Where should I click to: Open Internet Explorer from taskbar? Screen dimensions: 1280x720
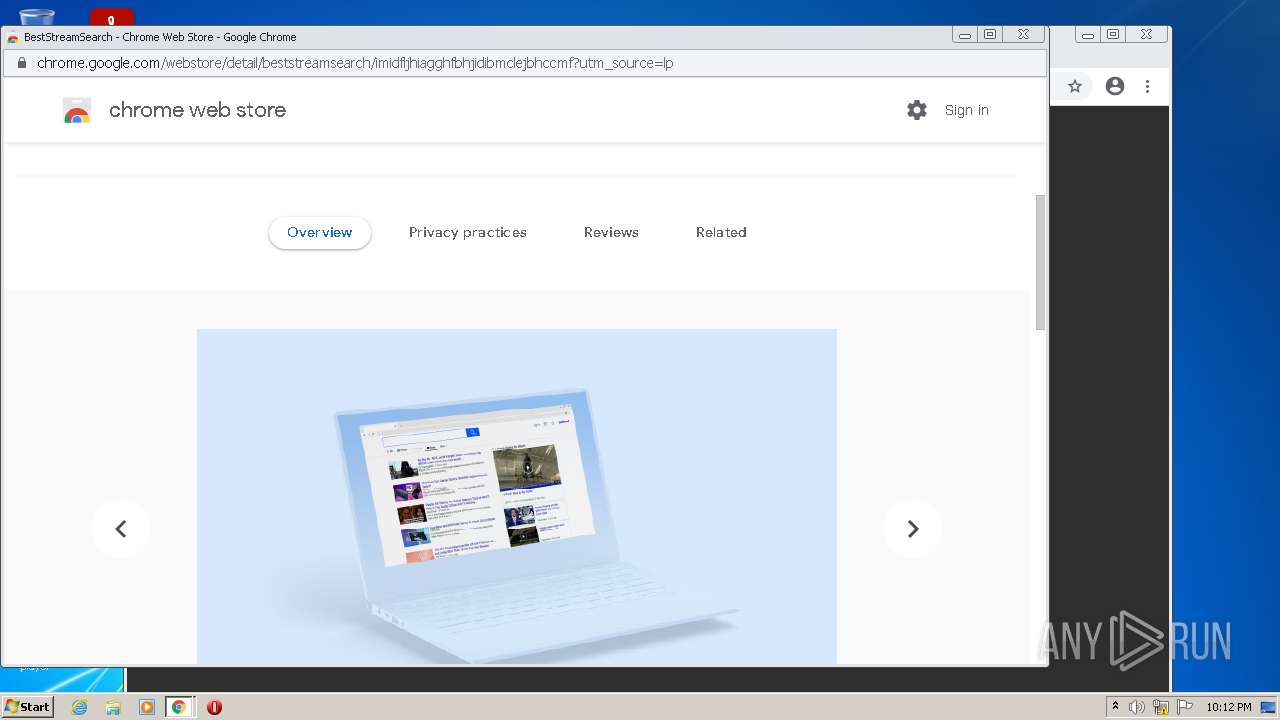click(x=79, y=707)
